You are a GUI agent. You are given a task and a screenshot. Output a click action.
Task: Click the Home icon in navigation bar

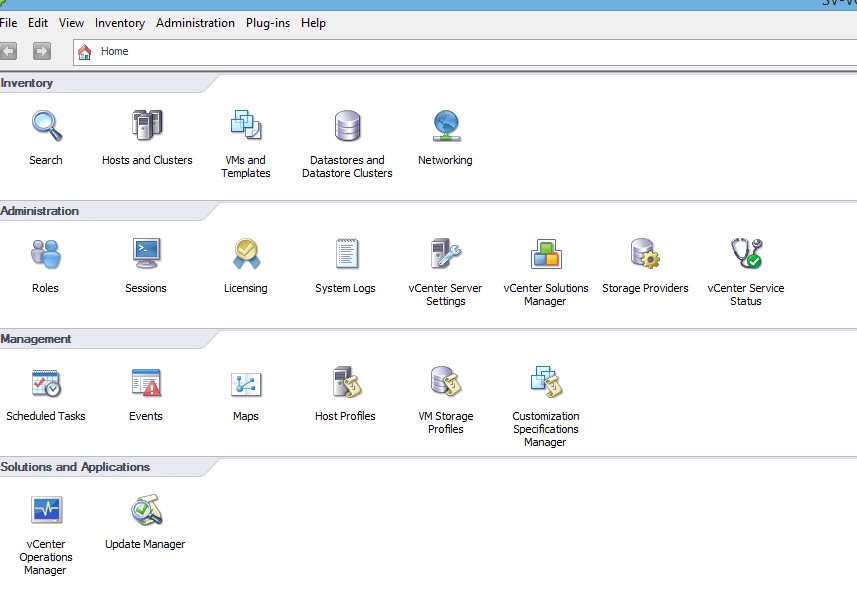(x=84, y=52)
